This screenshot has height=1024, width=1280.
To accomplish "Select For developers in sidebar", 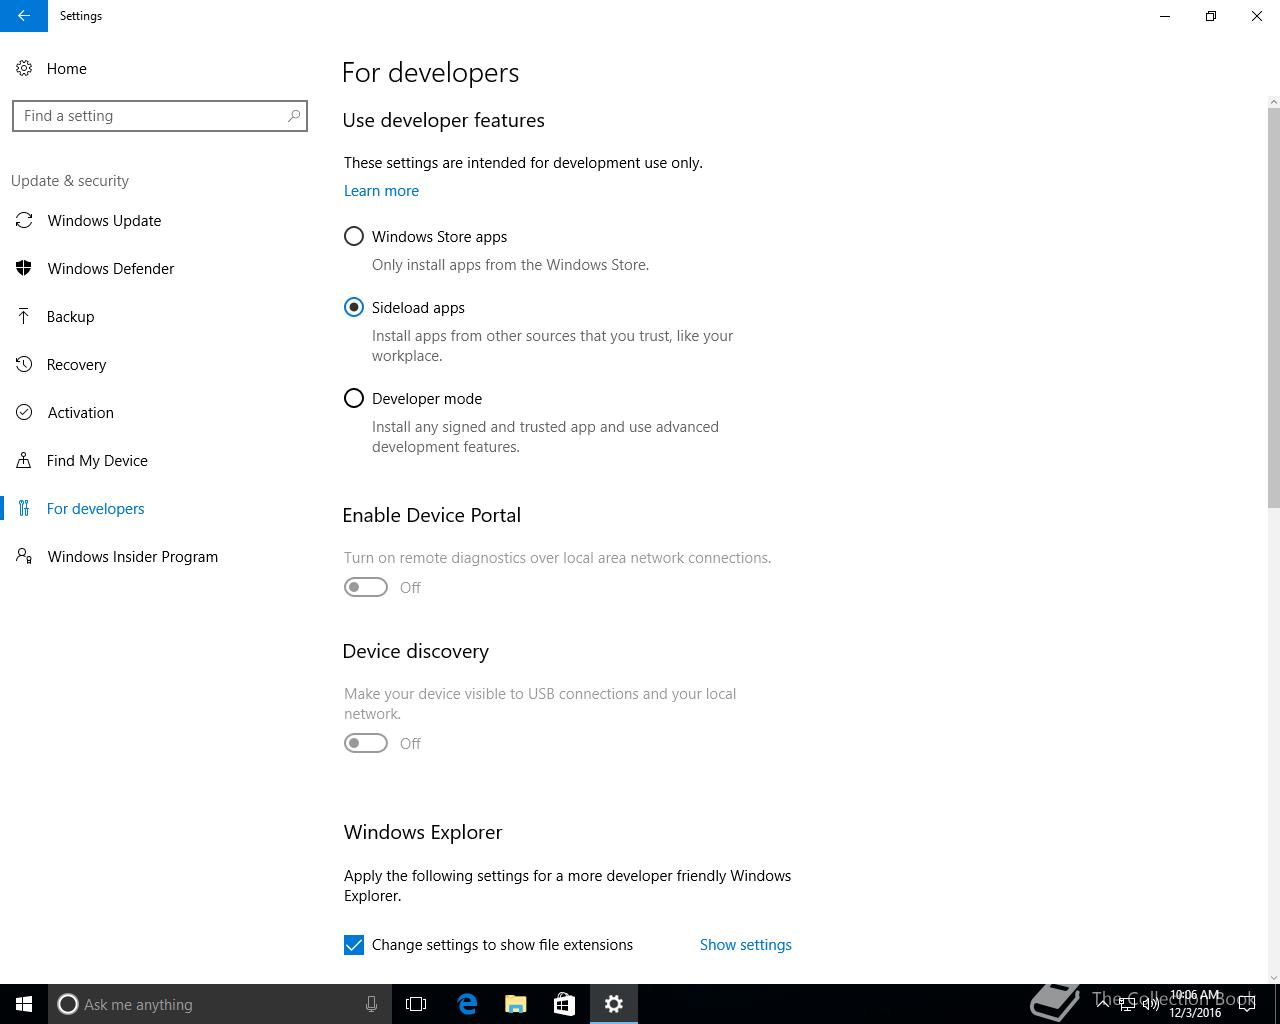I will 160,508.
